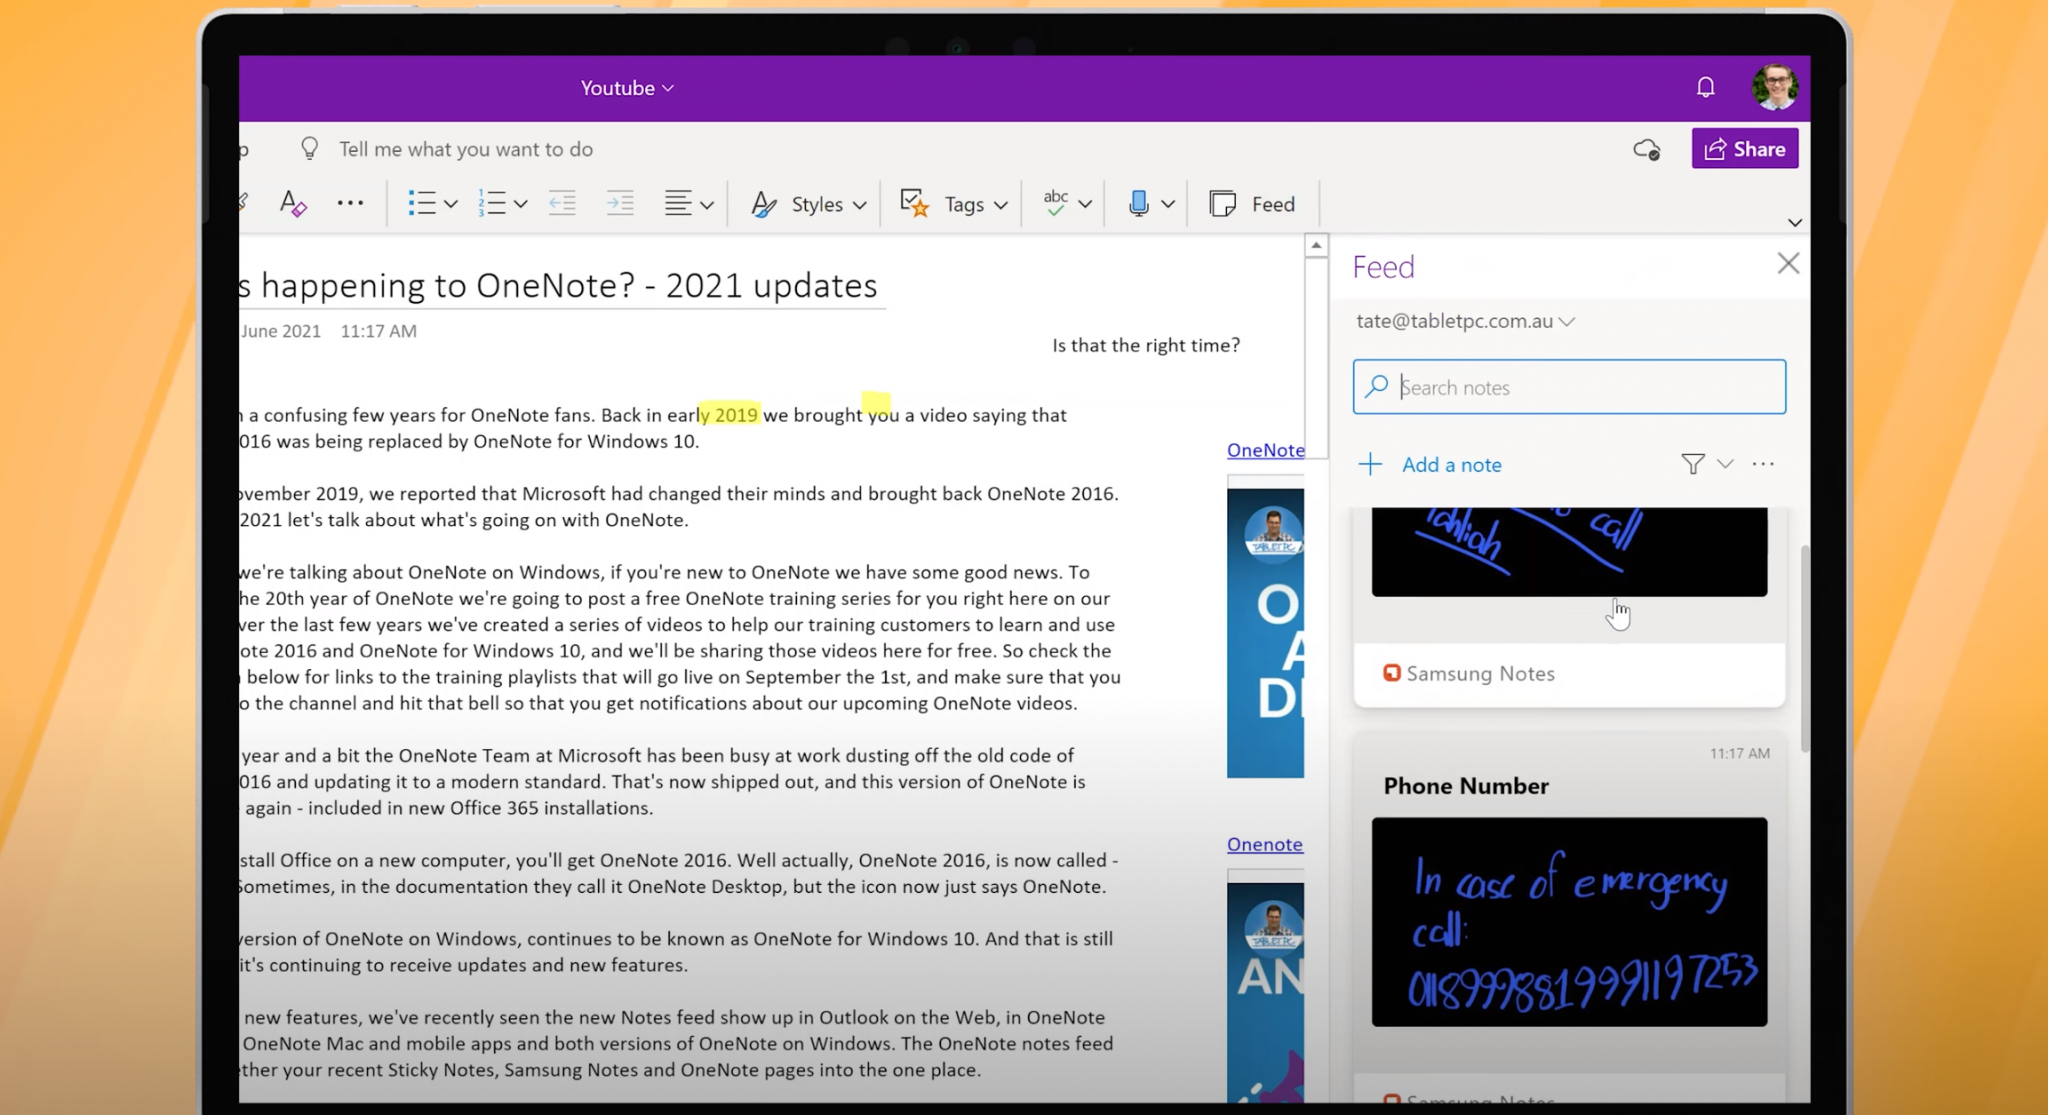2048x1115 pixels.
Task: Click the Feed pane scrollbar
Action: click(1804, 648)
